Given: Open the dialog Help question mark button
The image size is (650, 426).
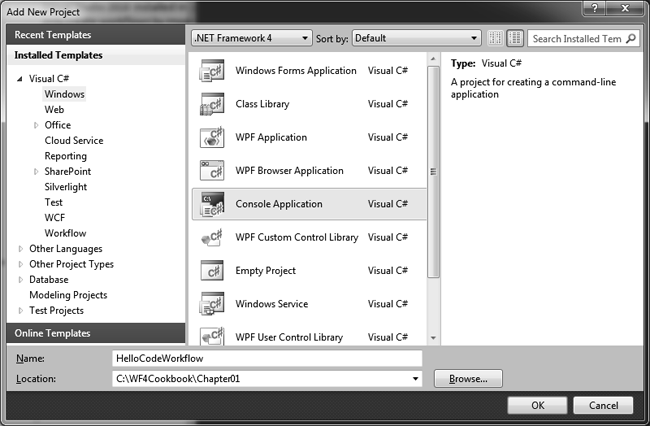Looking at the screenshot, I should pyautogui.click(x=594, y=8).
